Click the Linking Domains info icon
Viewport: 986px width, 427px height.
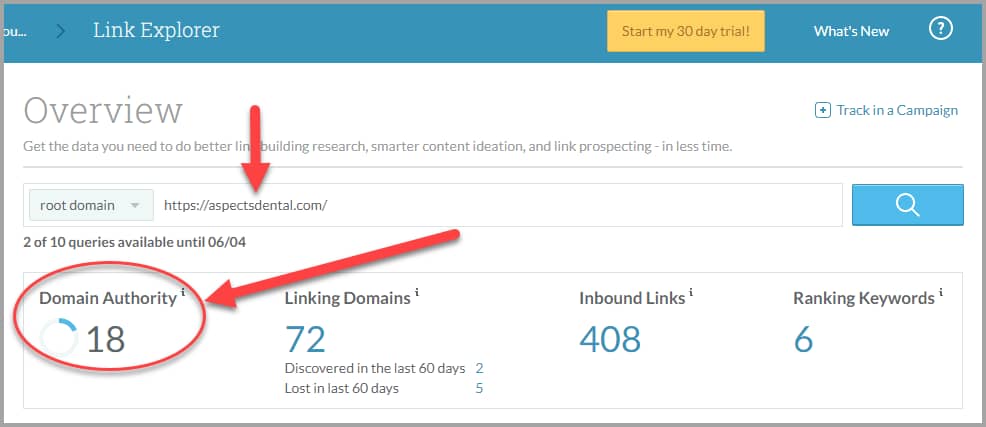click(x=417, y=292)
